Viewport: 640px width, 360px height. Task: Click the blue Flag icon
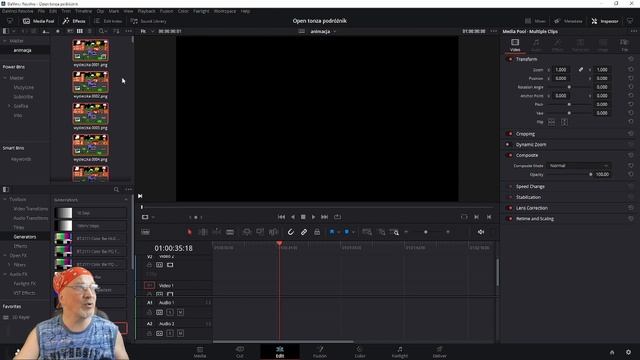tap(332, 232)
